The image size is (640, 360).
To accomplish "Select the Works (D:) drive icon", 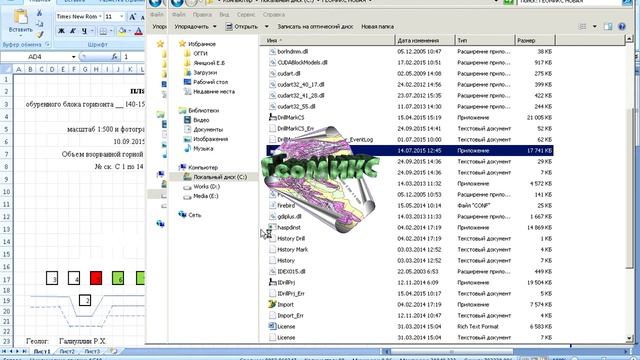I will [187, 187].
